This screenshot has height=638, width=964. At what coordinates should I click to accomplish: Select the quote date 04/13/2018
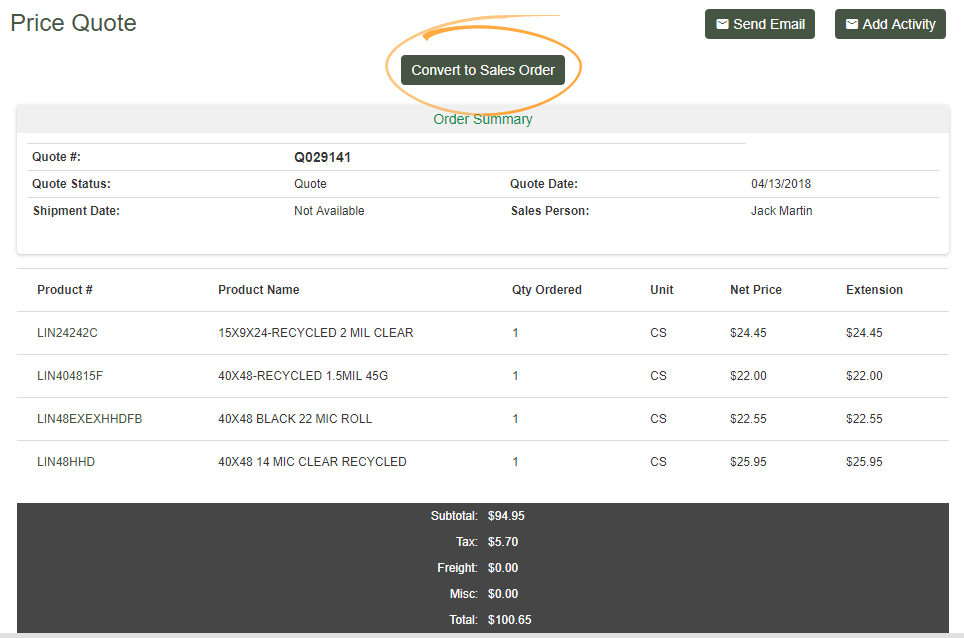(x=781, y=183)
